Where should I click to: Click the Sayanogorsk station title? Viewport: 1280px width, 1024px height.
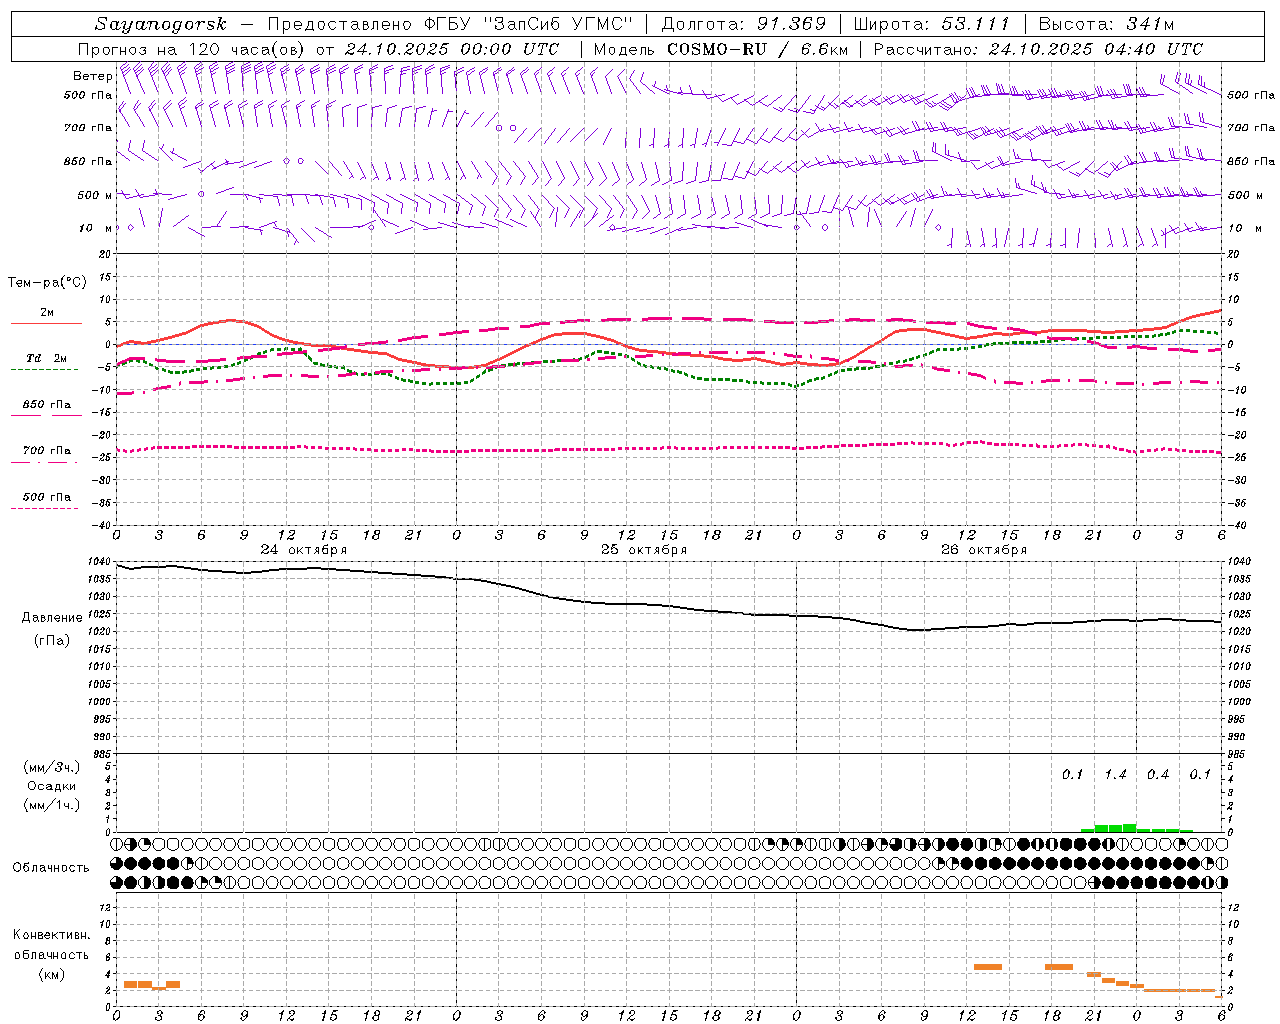161,24
